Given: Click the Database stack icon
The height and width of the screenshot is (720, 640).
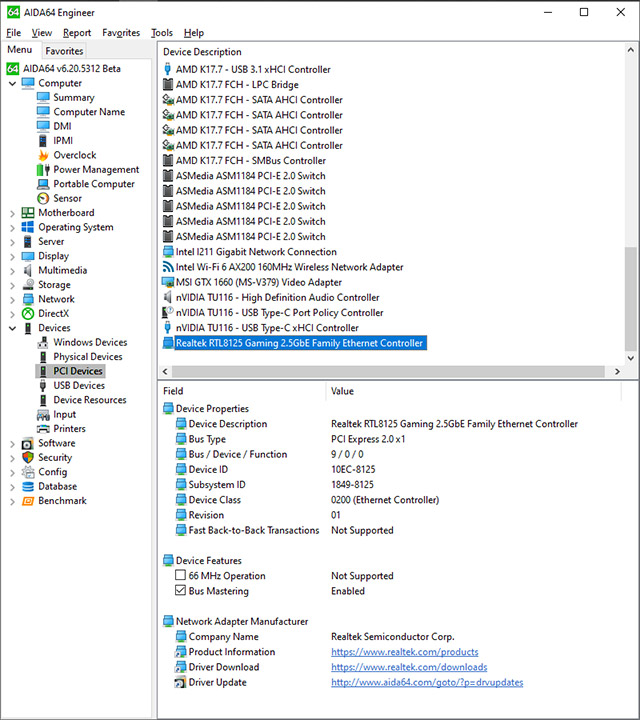Looking at the screenshot, I should click(x=28, y=486).
